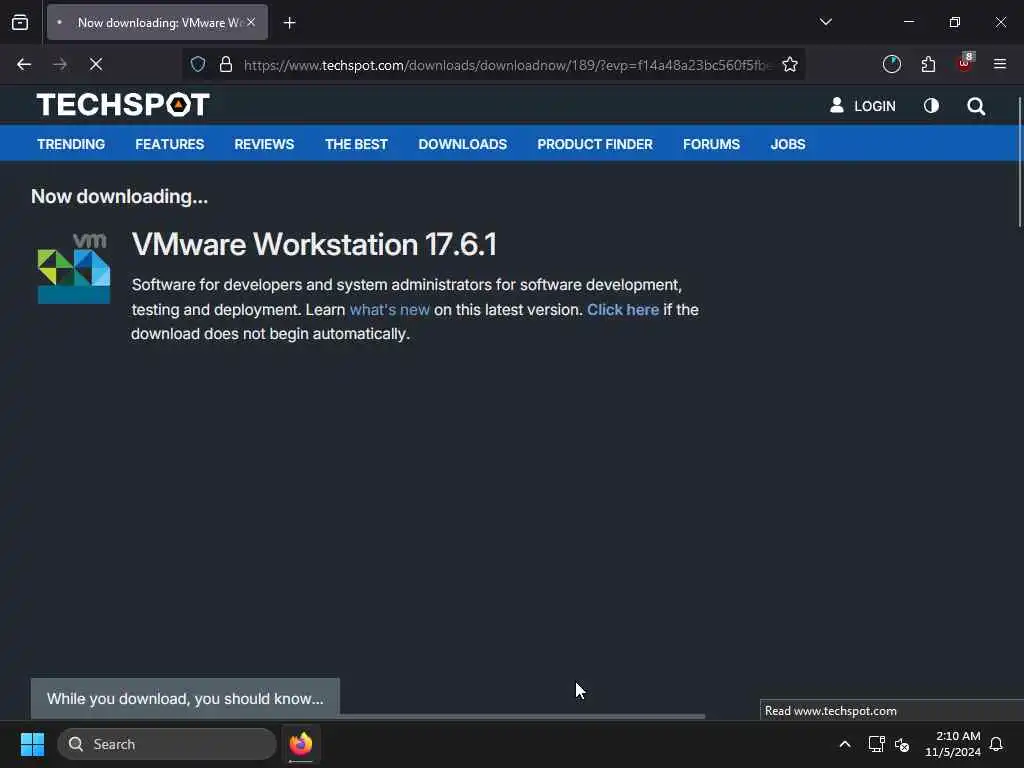Open the notifications bell icon
This screenshot has height=768, width=1024.
tap(996, 744)
